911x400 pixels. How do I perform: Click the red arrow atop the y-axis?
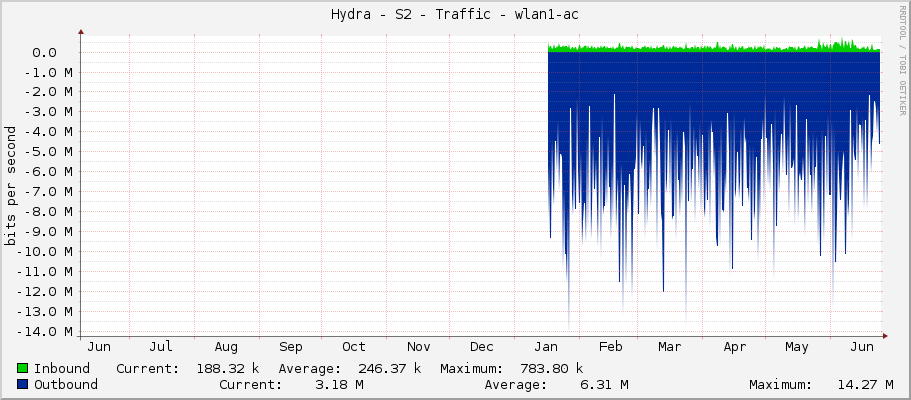click(x=81, y=33)
